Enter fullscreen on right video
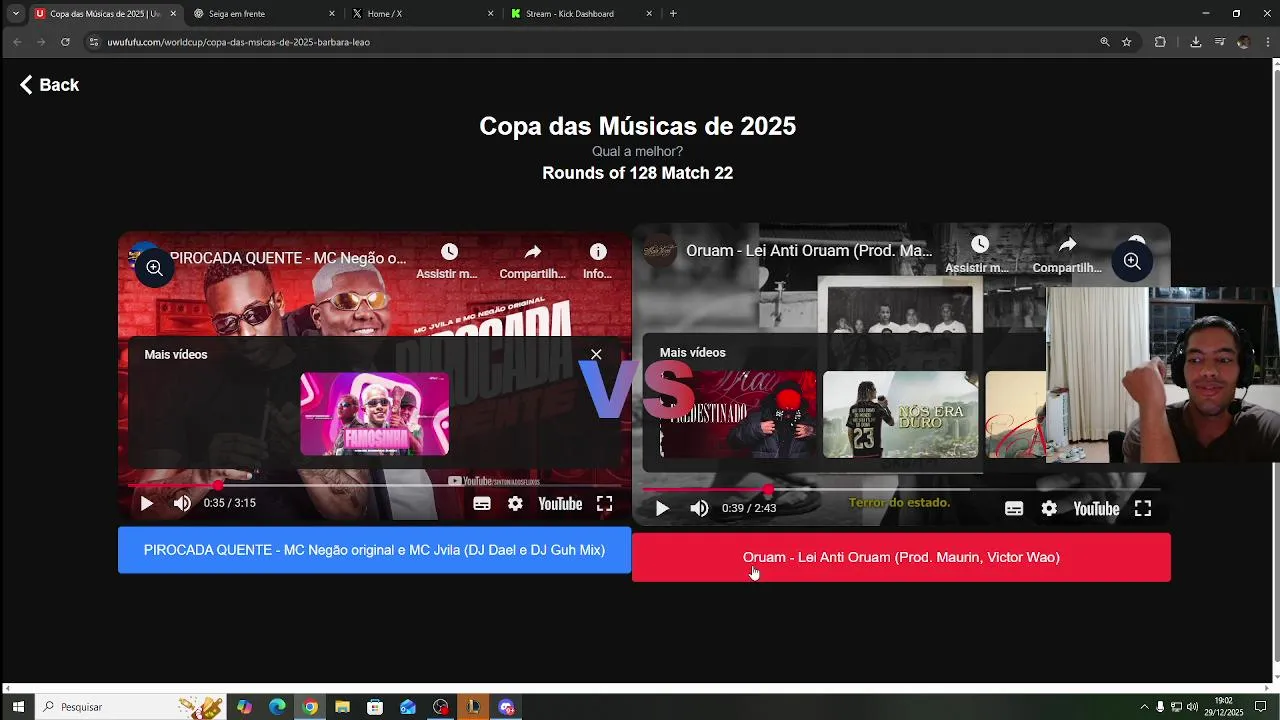 [1143, 509]
